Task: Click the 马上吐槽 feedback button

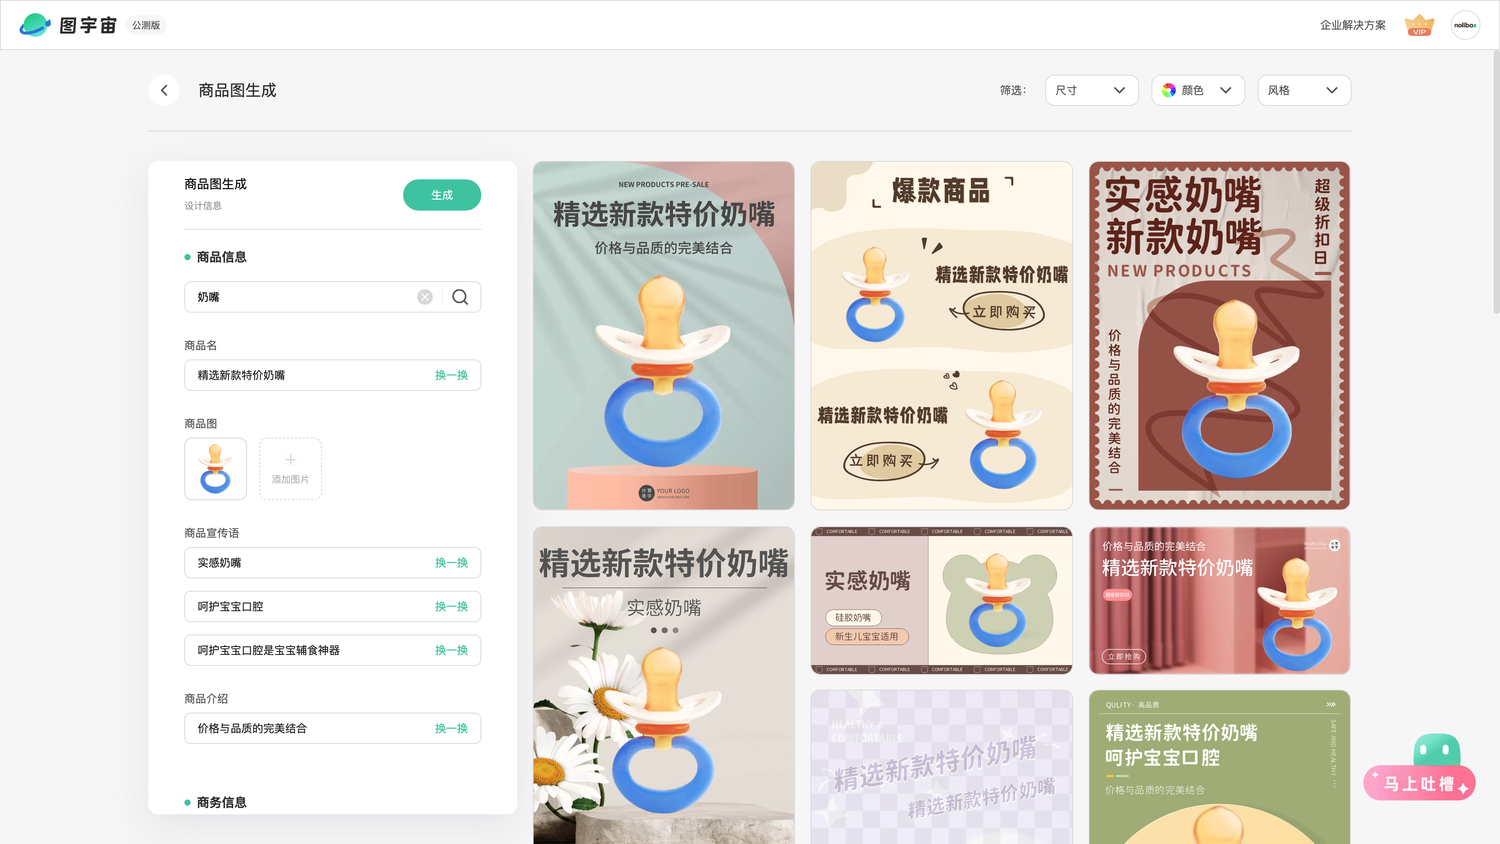Action: pyautogui.click(x=1419, y=784)
